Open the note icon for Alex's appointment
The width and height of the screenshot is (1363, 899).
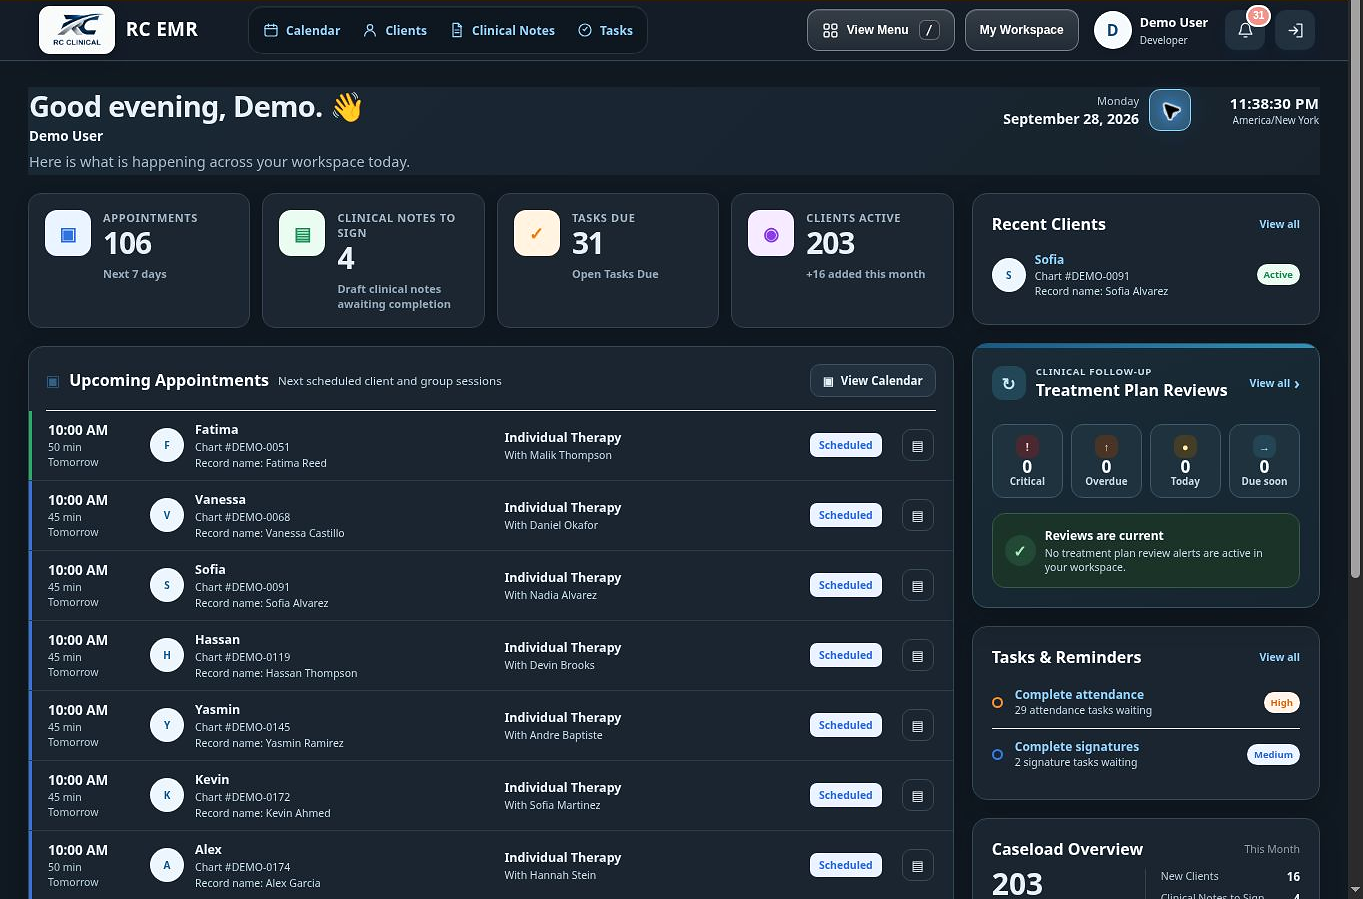pyautogui.click(x=918, y=866)
